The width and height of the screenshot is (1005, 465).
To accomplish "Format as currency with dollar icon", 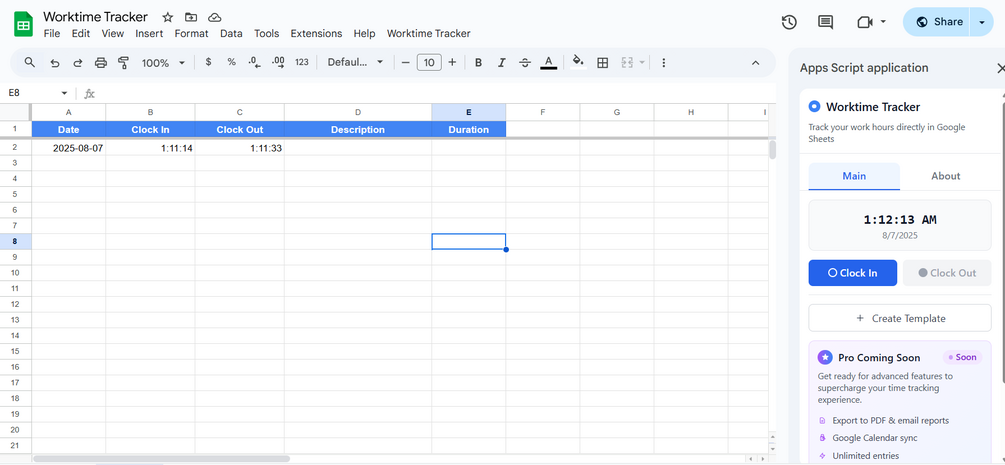I will coord(208,62).
